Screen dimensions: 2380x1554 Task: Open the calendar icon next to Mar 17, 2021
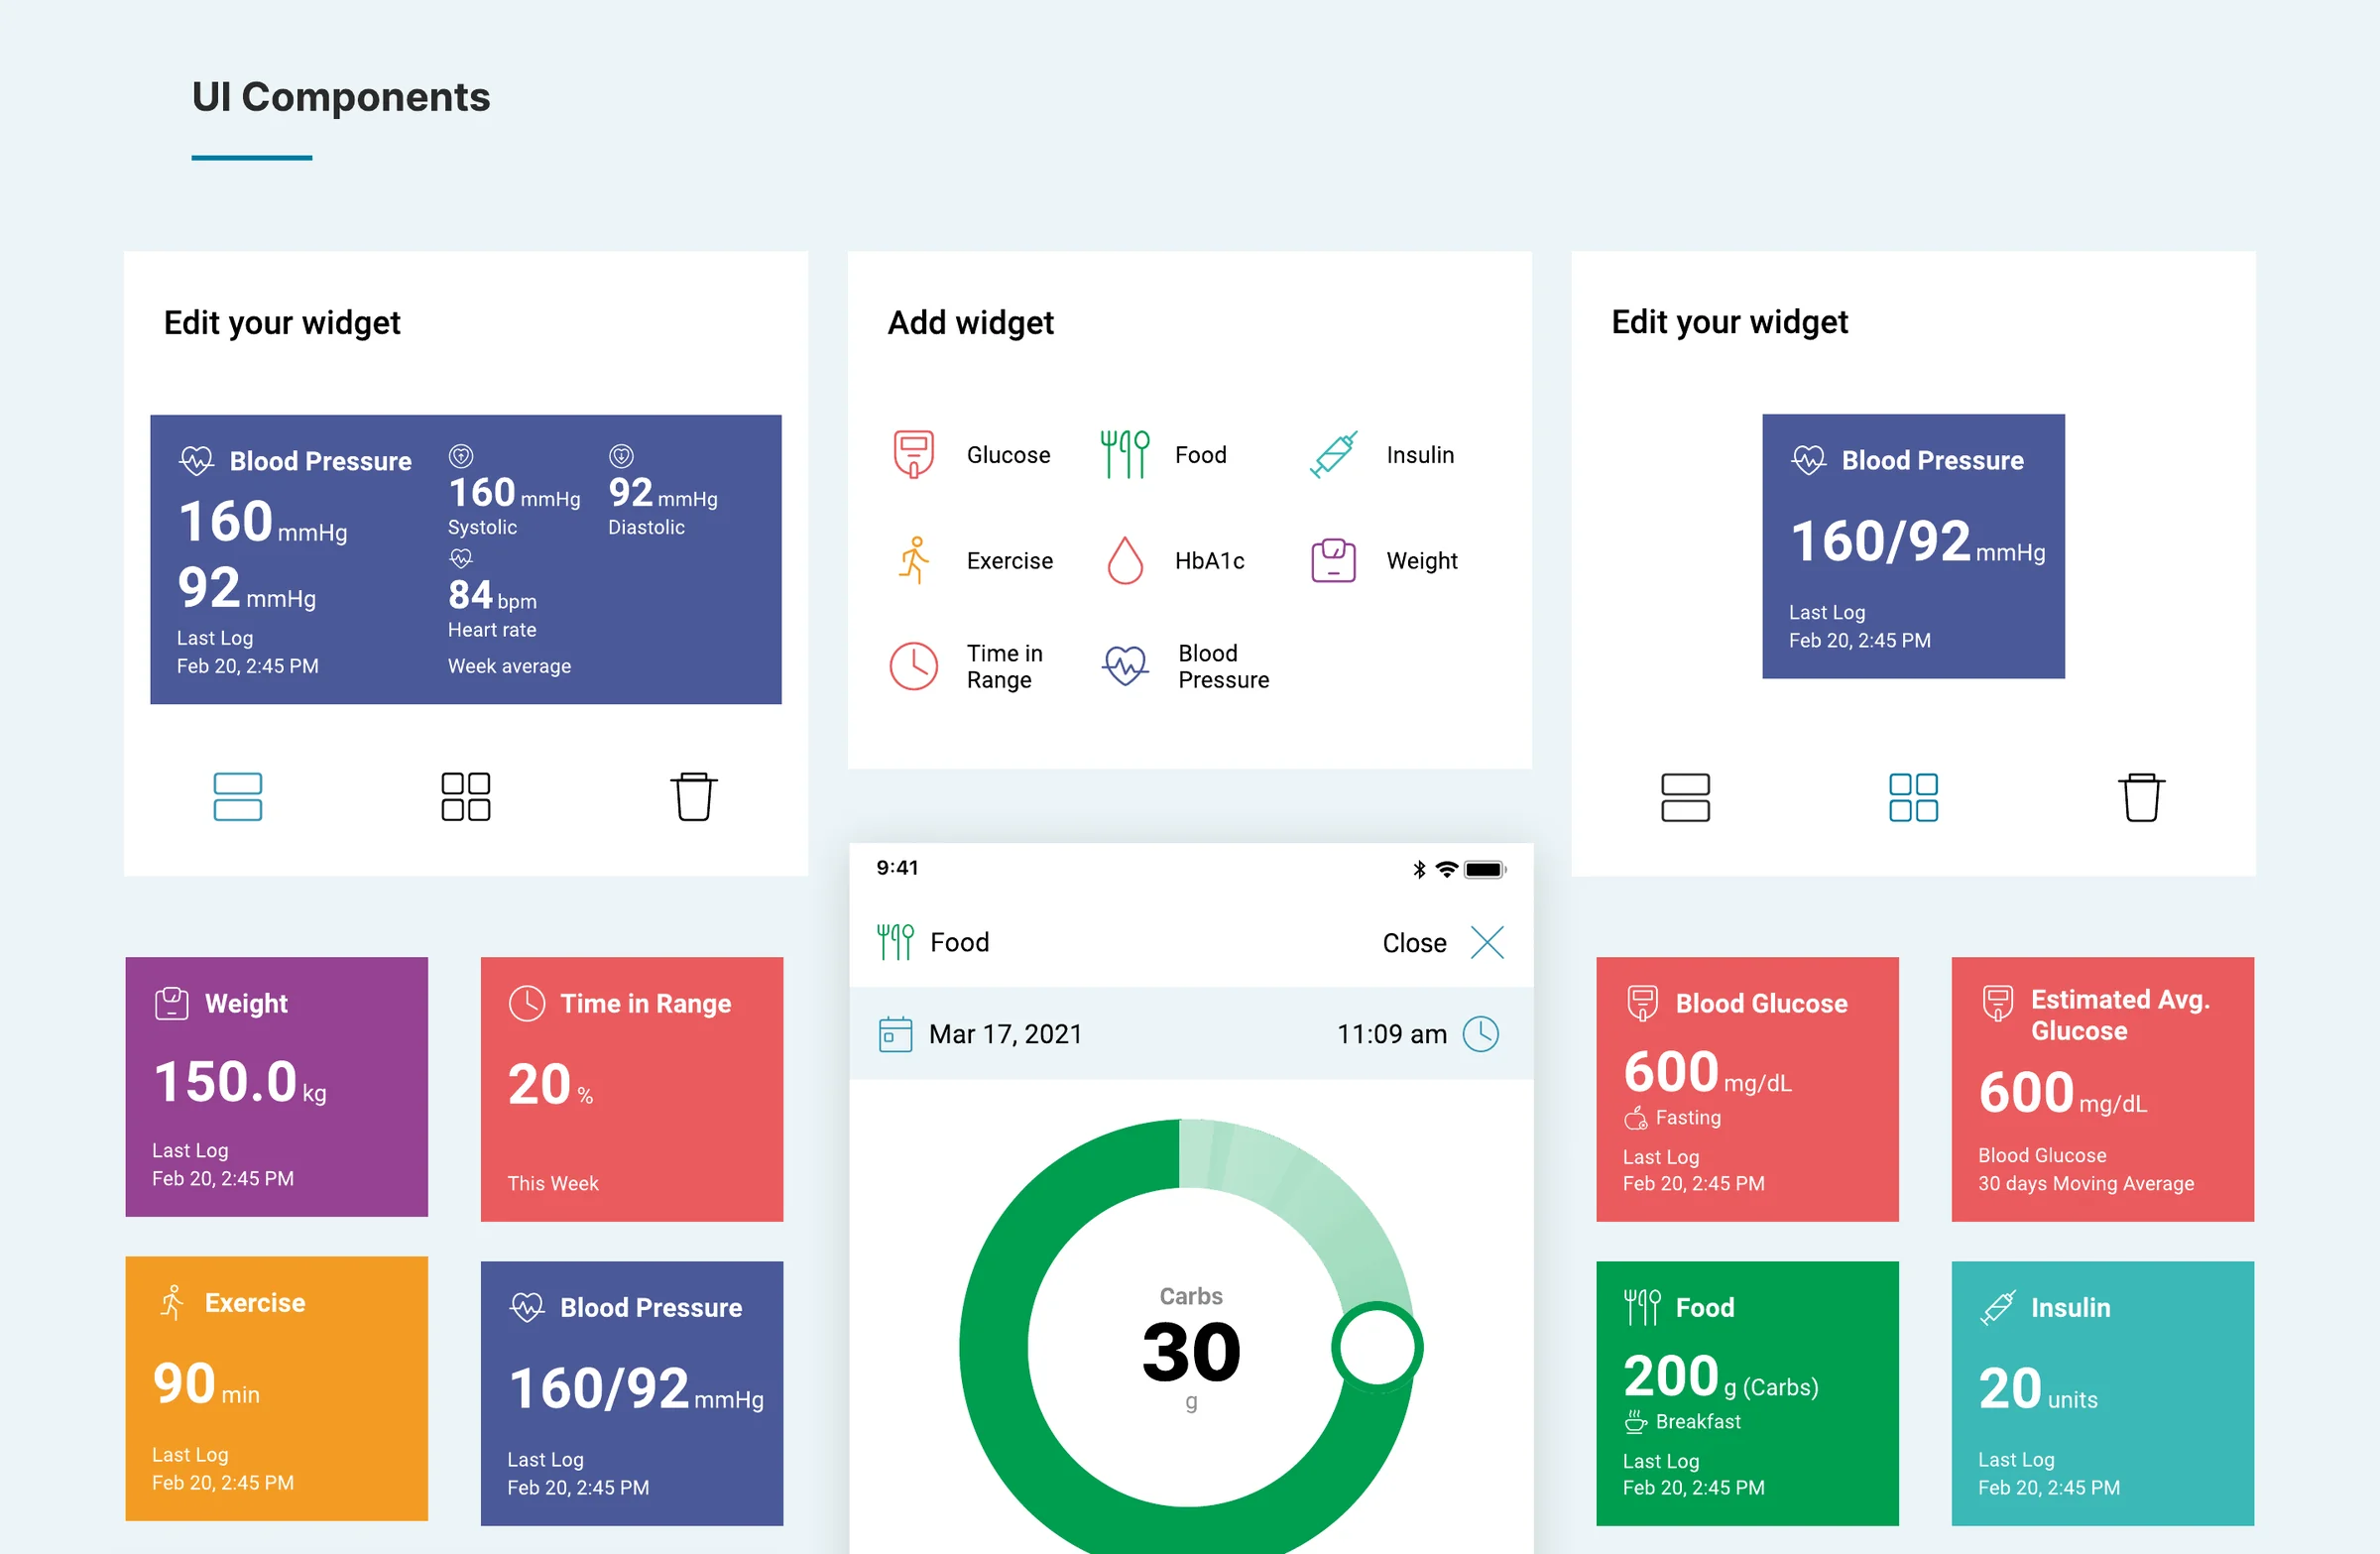(x=895, y=1034)
